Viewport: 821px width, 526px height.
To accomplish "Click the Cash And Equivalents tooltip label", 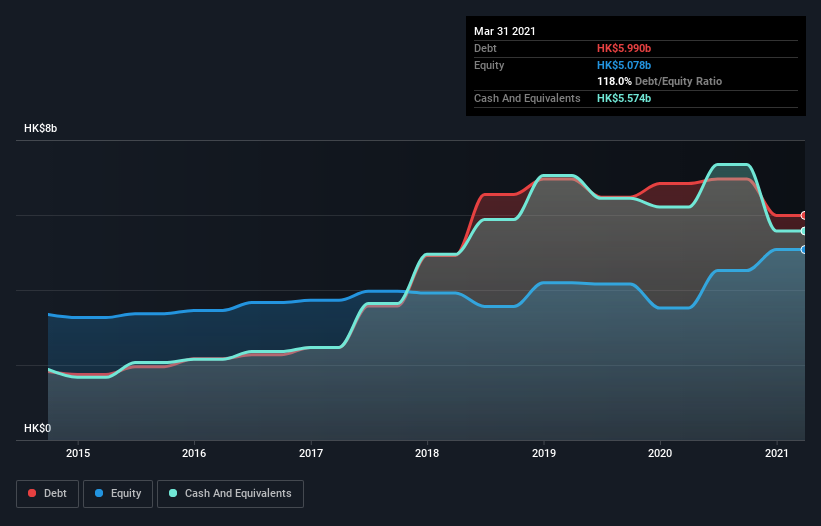I will point(527,98).
